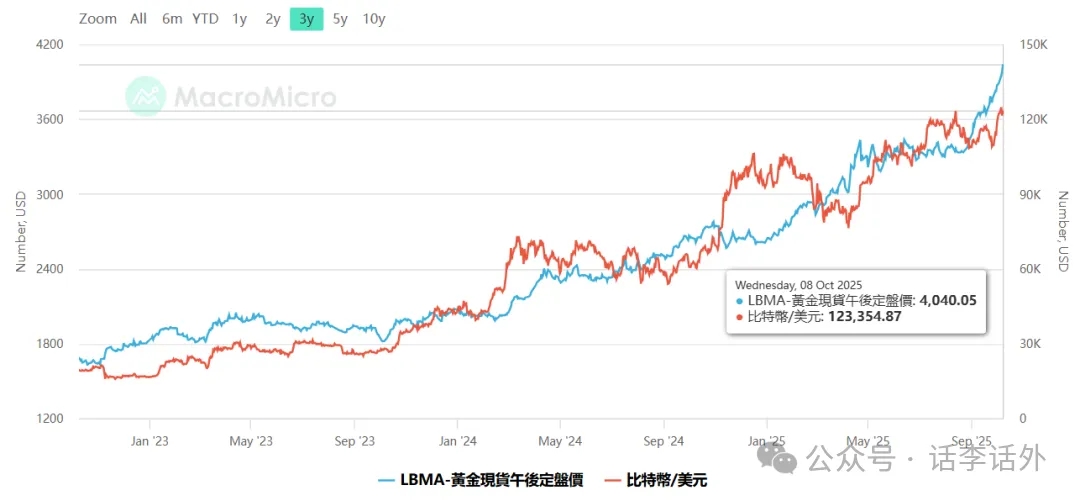The width and height of the screenshot is (1080, 501).
Task: Change zoom range to 5y
Action: (x=340, y=19)
